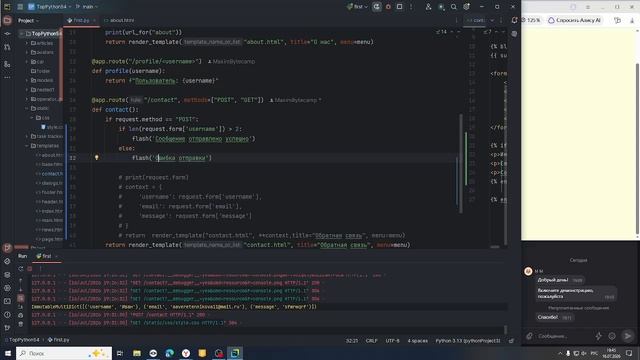Image resolution: width=640 pixels, height=360 pixels.
Task: Click 'Спросить Алису AI' button in browser
Action: 575,20
